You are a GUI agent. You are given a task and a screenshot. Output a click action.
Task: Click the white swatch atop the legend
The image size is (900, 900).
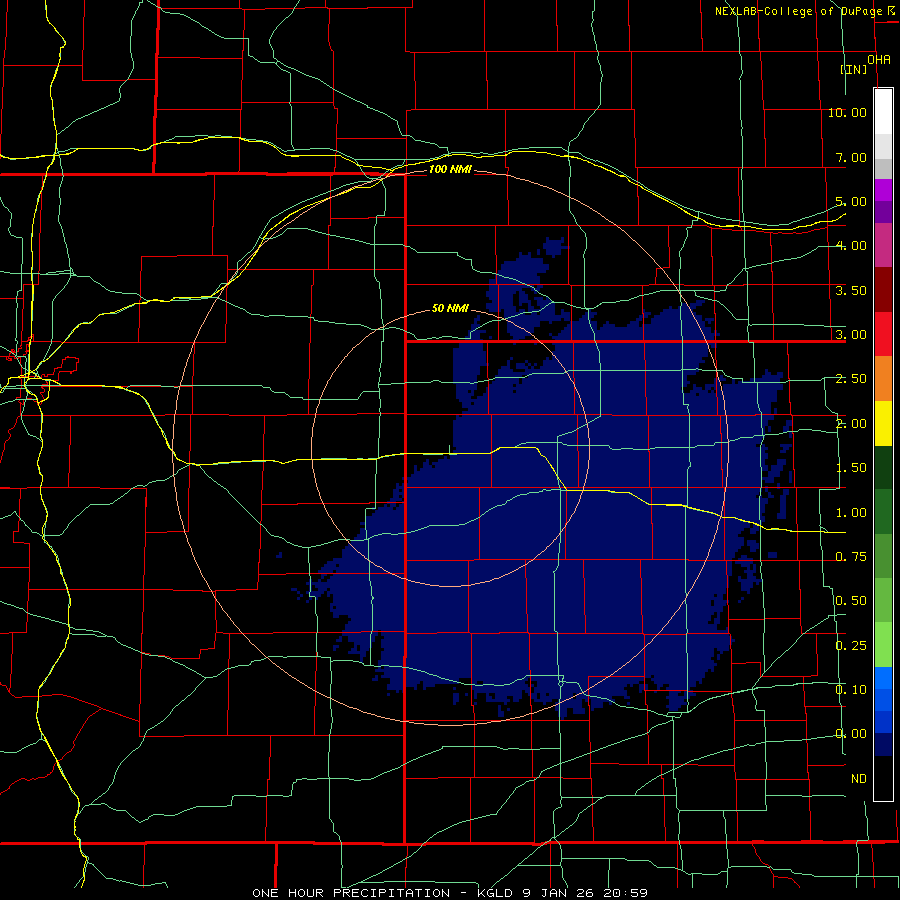tap(883, 111)
